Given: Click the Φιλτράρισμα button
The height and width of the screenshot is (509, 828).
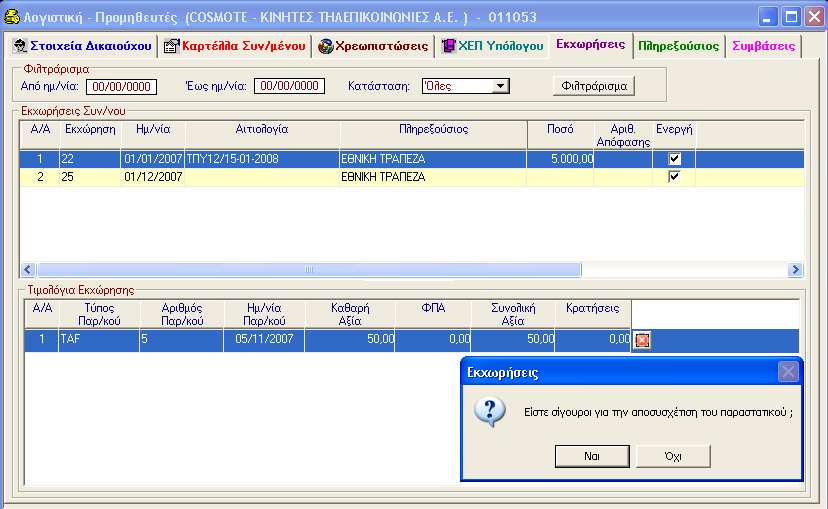Looking at the screenshot, I should [x=594, y=86].
